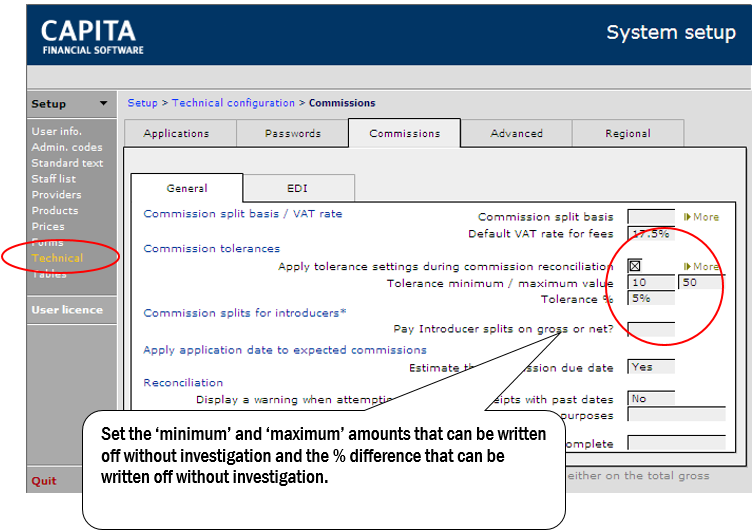
Task: Click the Quit link
Action: coord(44,481)
